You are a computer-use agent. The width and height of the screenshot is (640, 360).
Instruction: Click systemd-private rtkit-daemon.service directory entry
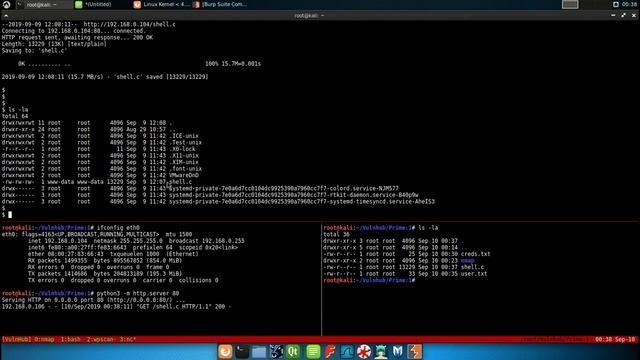pyautogui.click(x=294, y=195)
